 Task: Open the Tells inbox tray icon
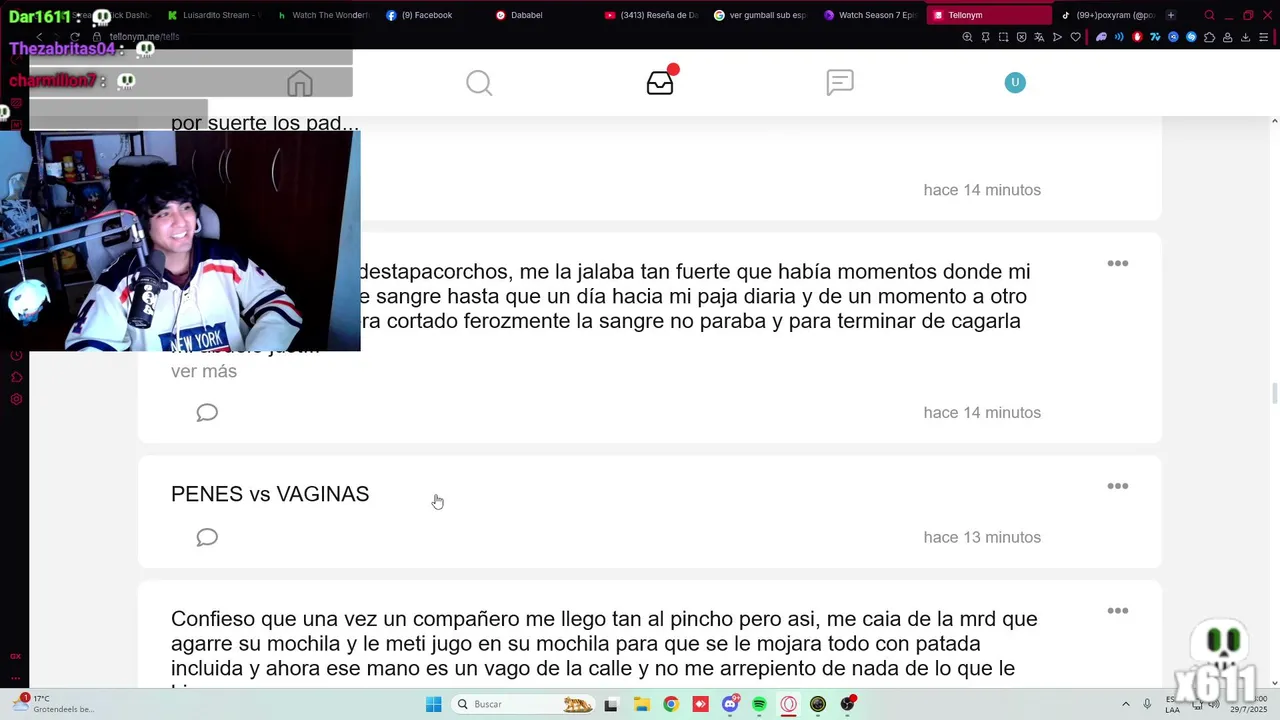click(660, 83)
